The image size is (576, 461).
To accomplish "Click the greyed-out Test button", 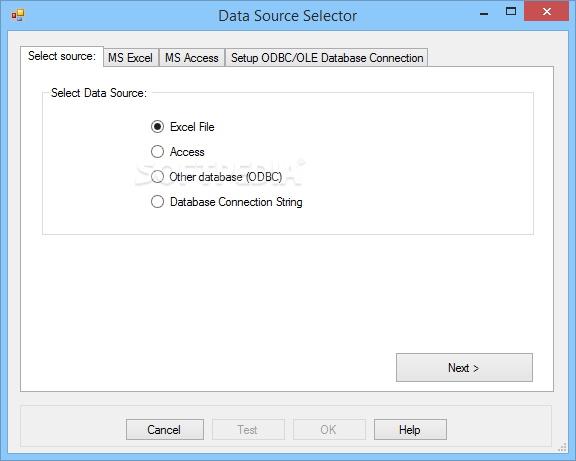I will click(248, 429).
